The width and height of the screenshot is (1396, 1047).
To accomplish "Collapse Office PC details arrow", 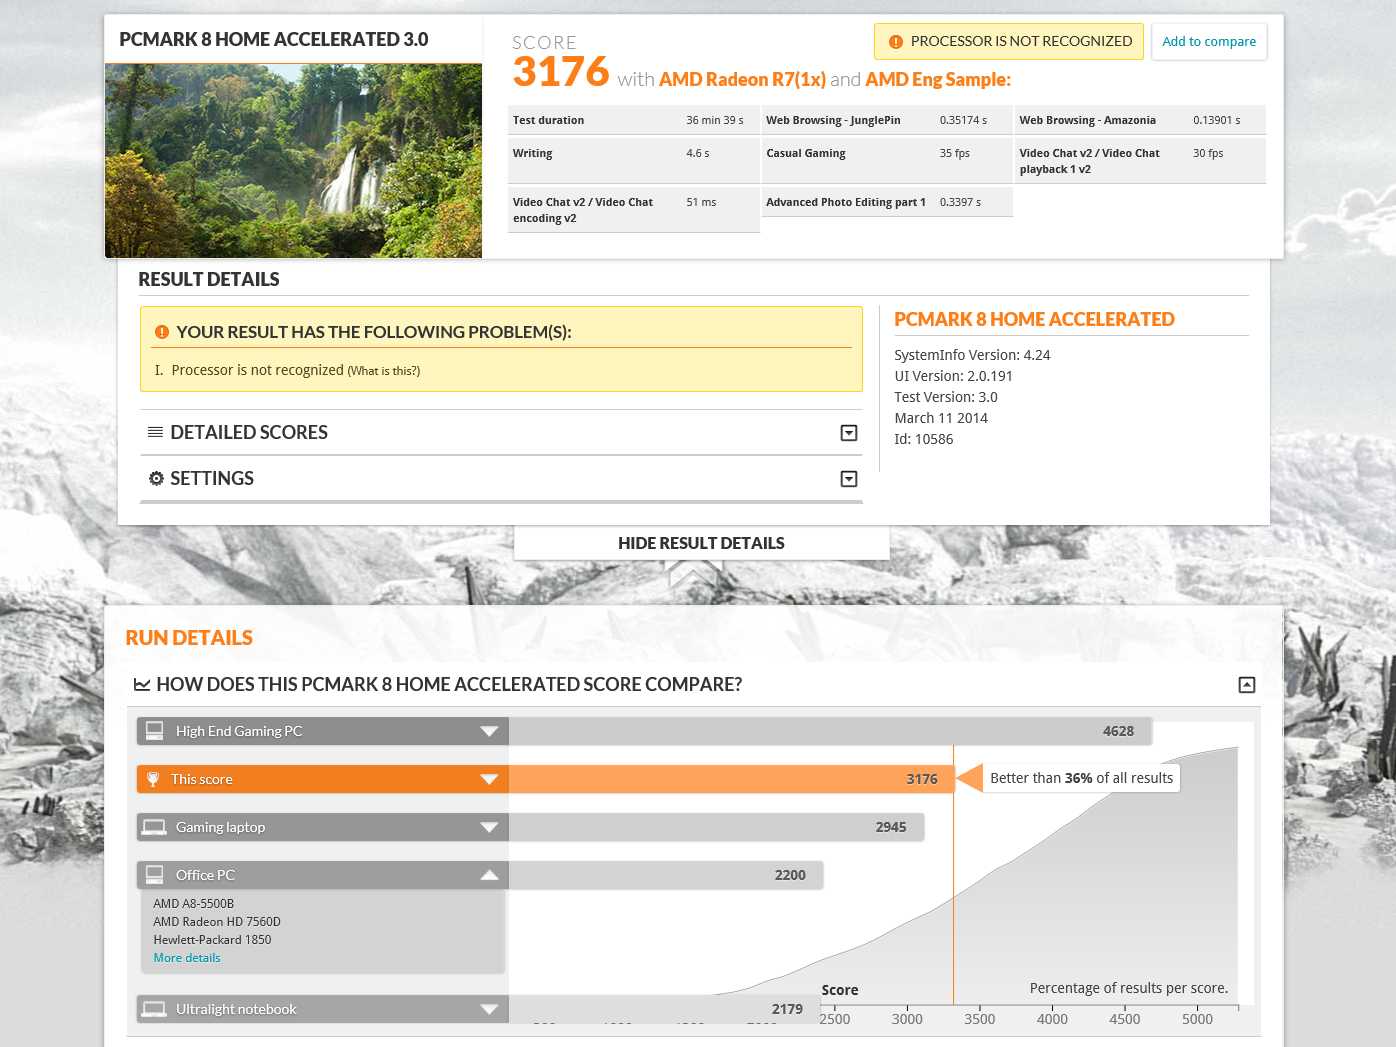I will click(x=489, y=875).
